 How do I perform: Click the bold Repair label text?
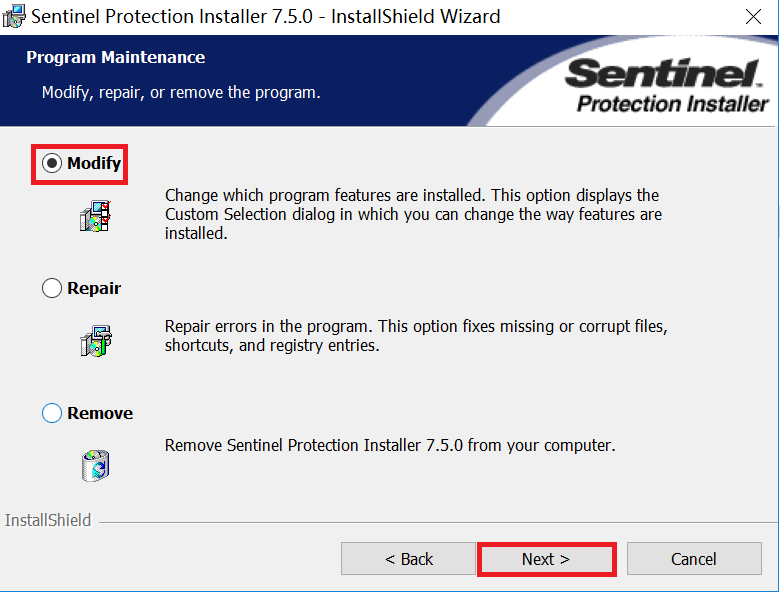tap(94, 289)
